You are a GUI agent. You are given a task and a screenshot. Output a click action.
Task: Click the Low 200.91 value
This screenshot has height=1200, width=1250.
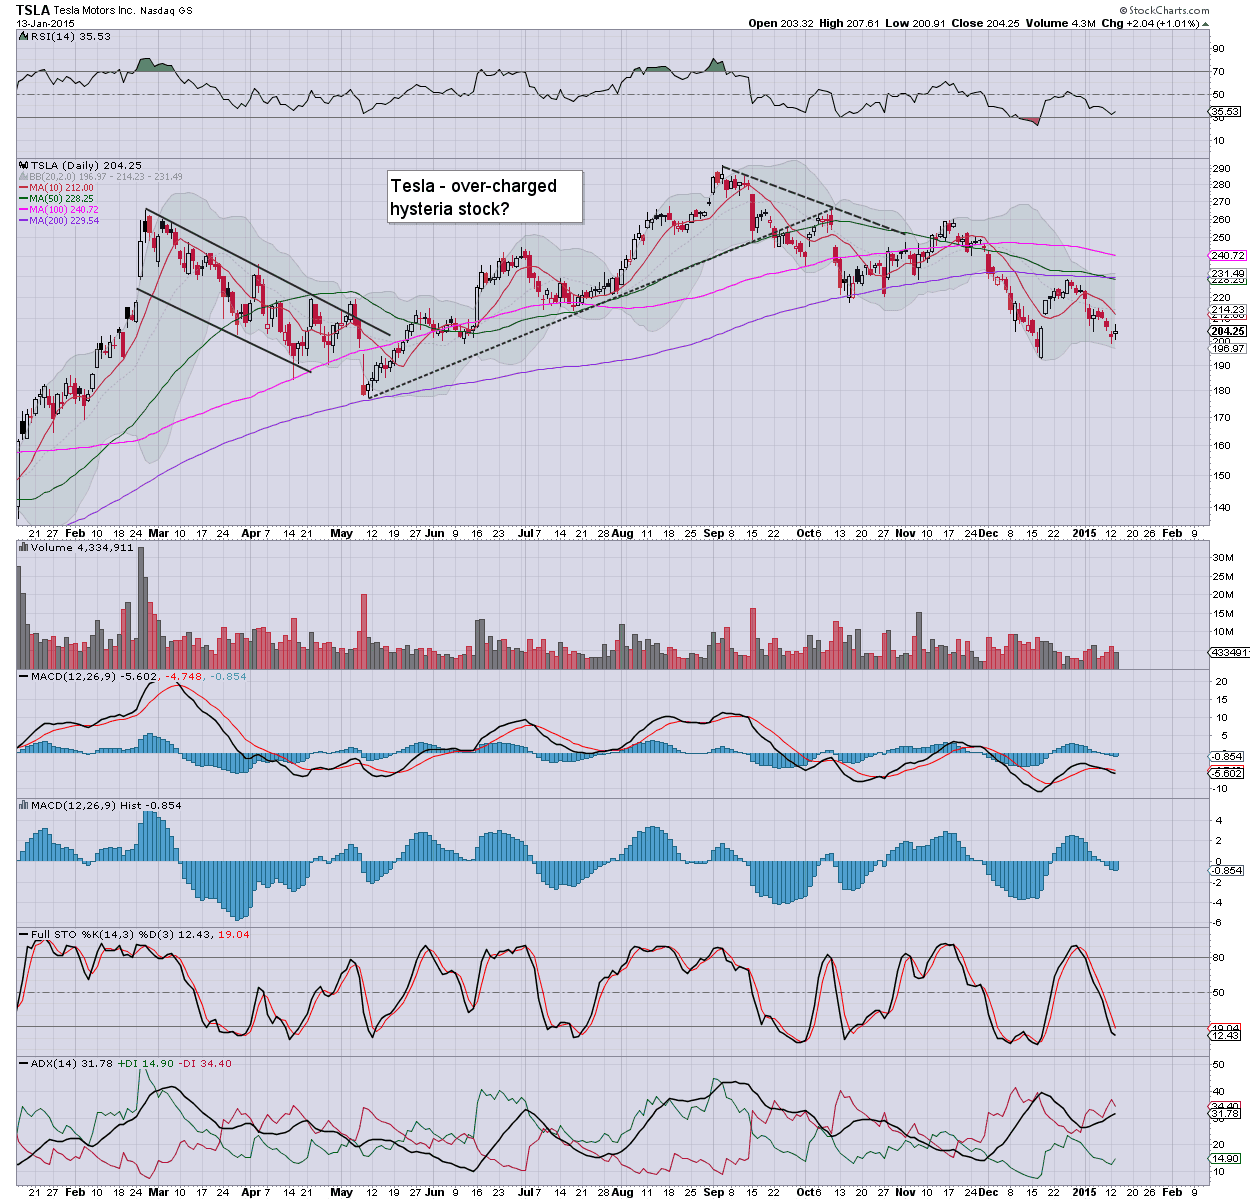pyautogui.click(x=913, y=23)
